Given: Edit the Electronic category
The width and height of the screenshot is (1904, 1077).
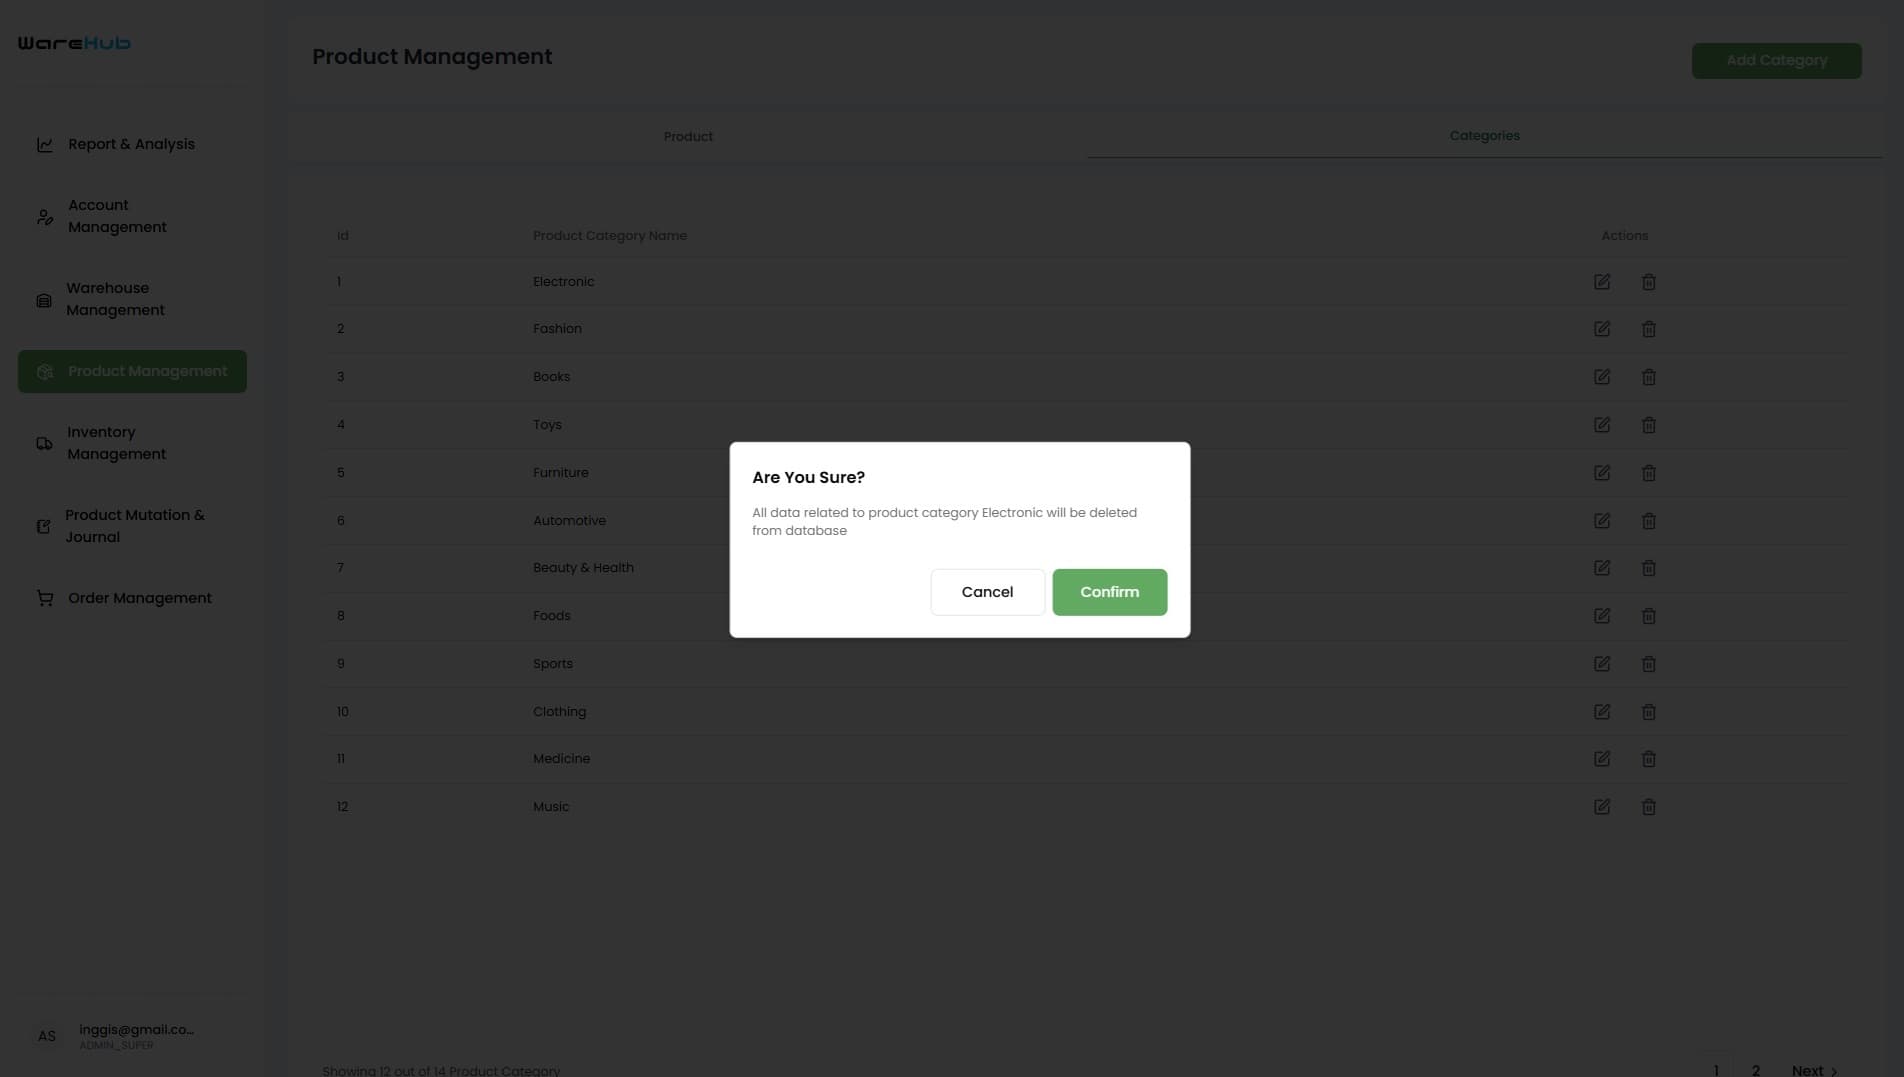Looking at the screenshot, I should [1602, 282].
